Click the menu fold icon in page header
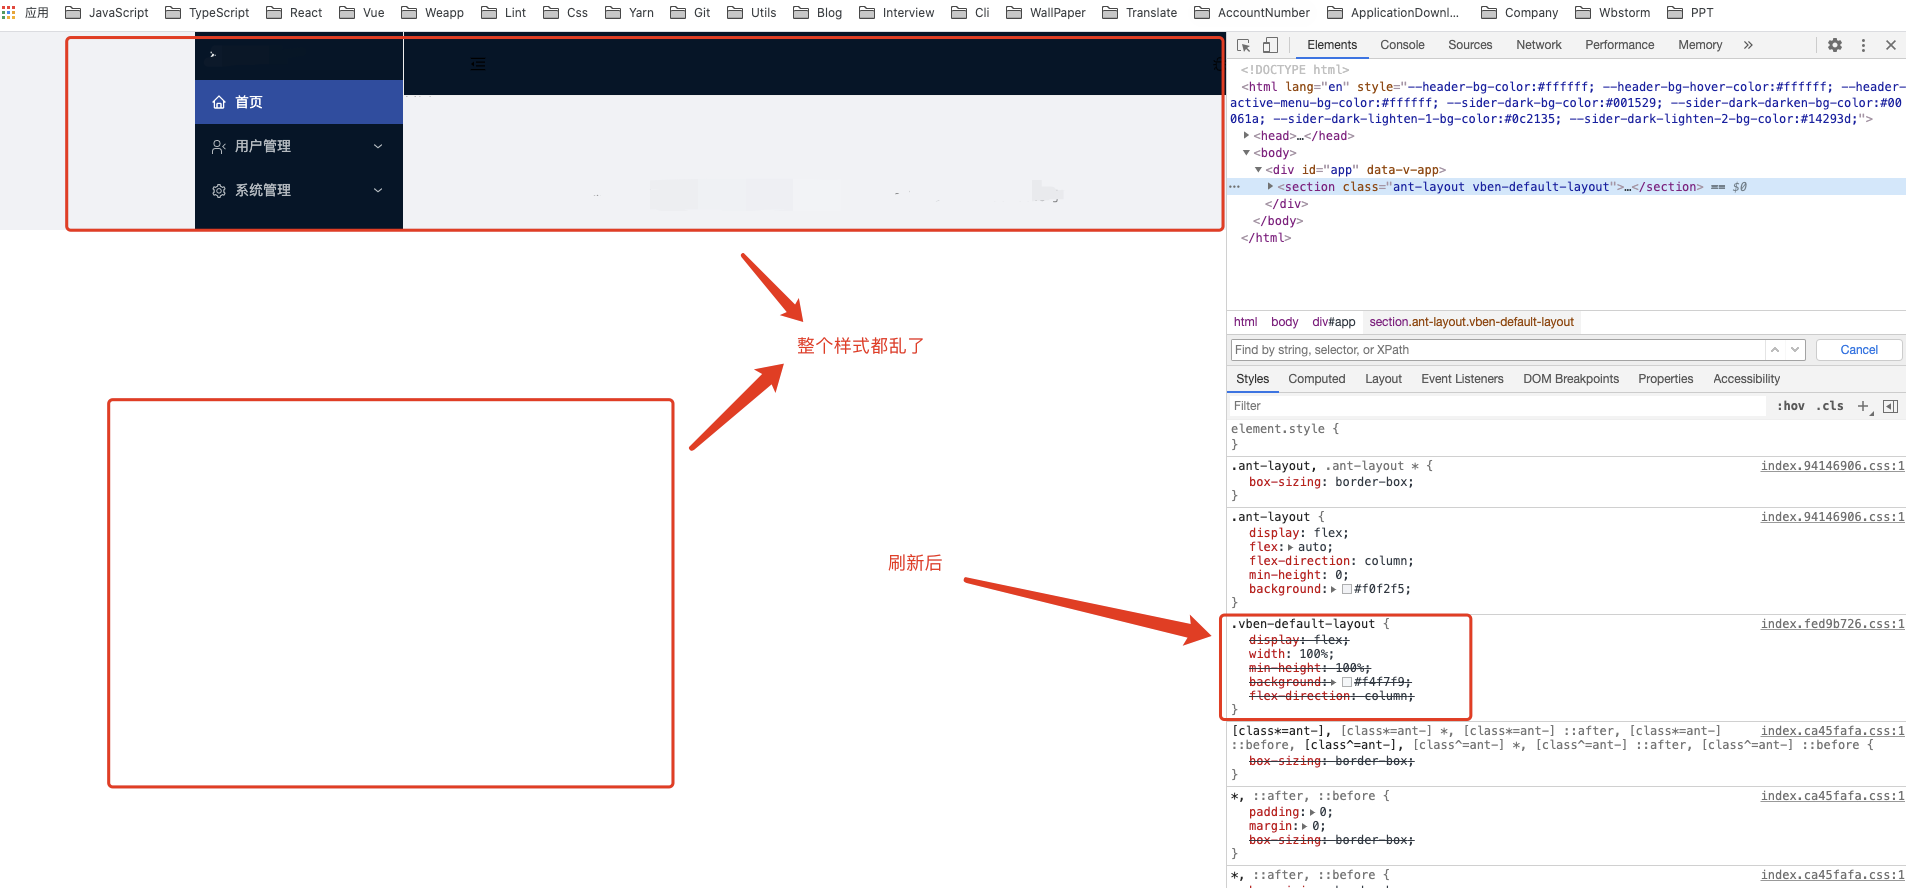1906x888 pixels. coord(478,64)
